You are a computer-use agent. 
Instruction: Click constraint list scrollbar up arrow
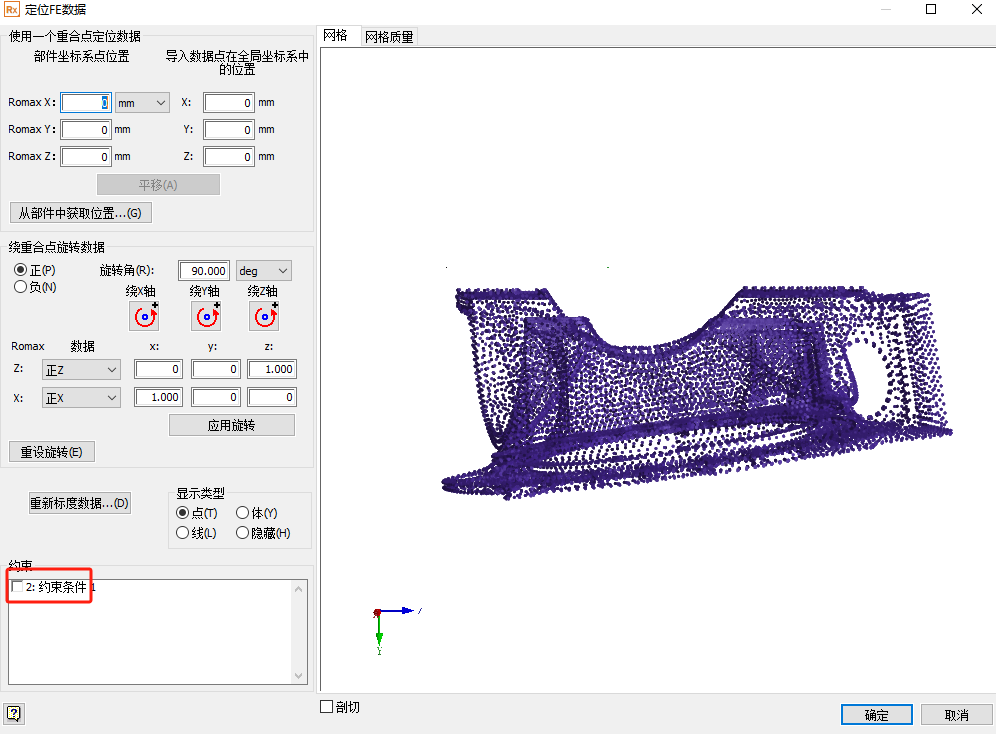pos(299,589)
